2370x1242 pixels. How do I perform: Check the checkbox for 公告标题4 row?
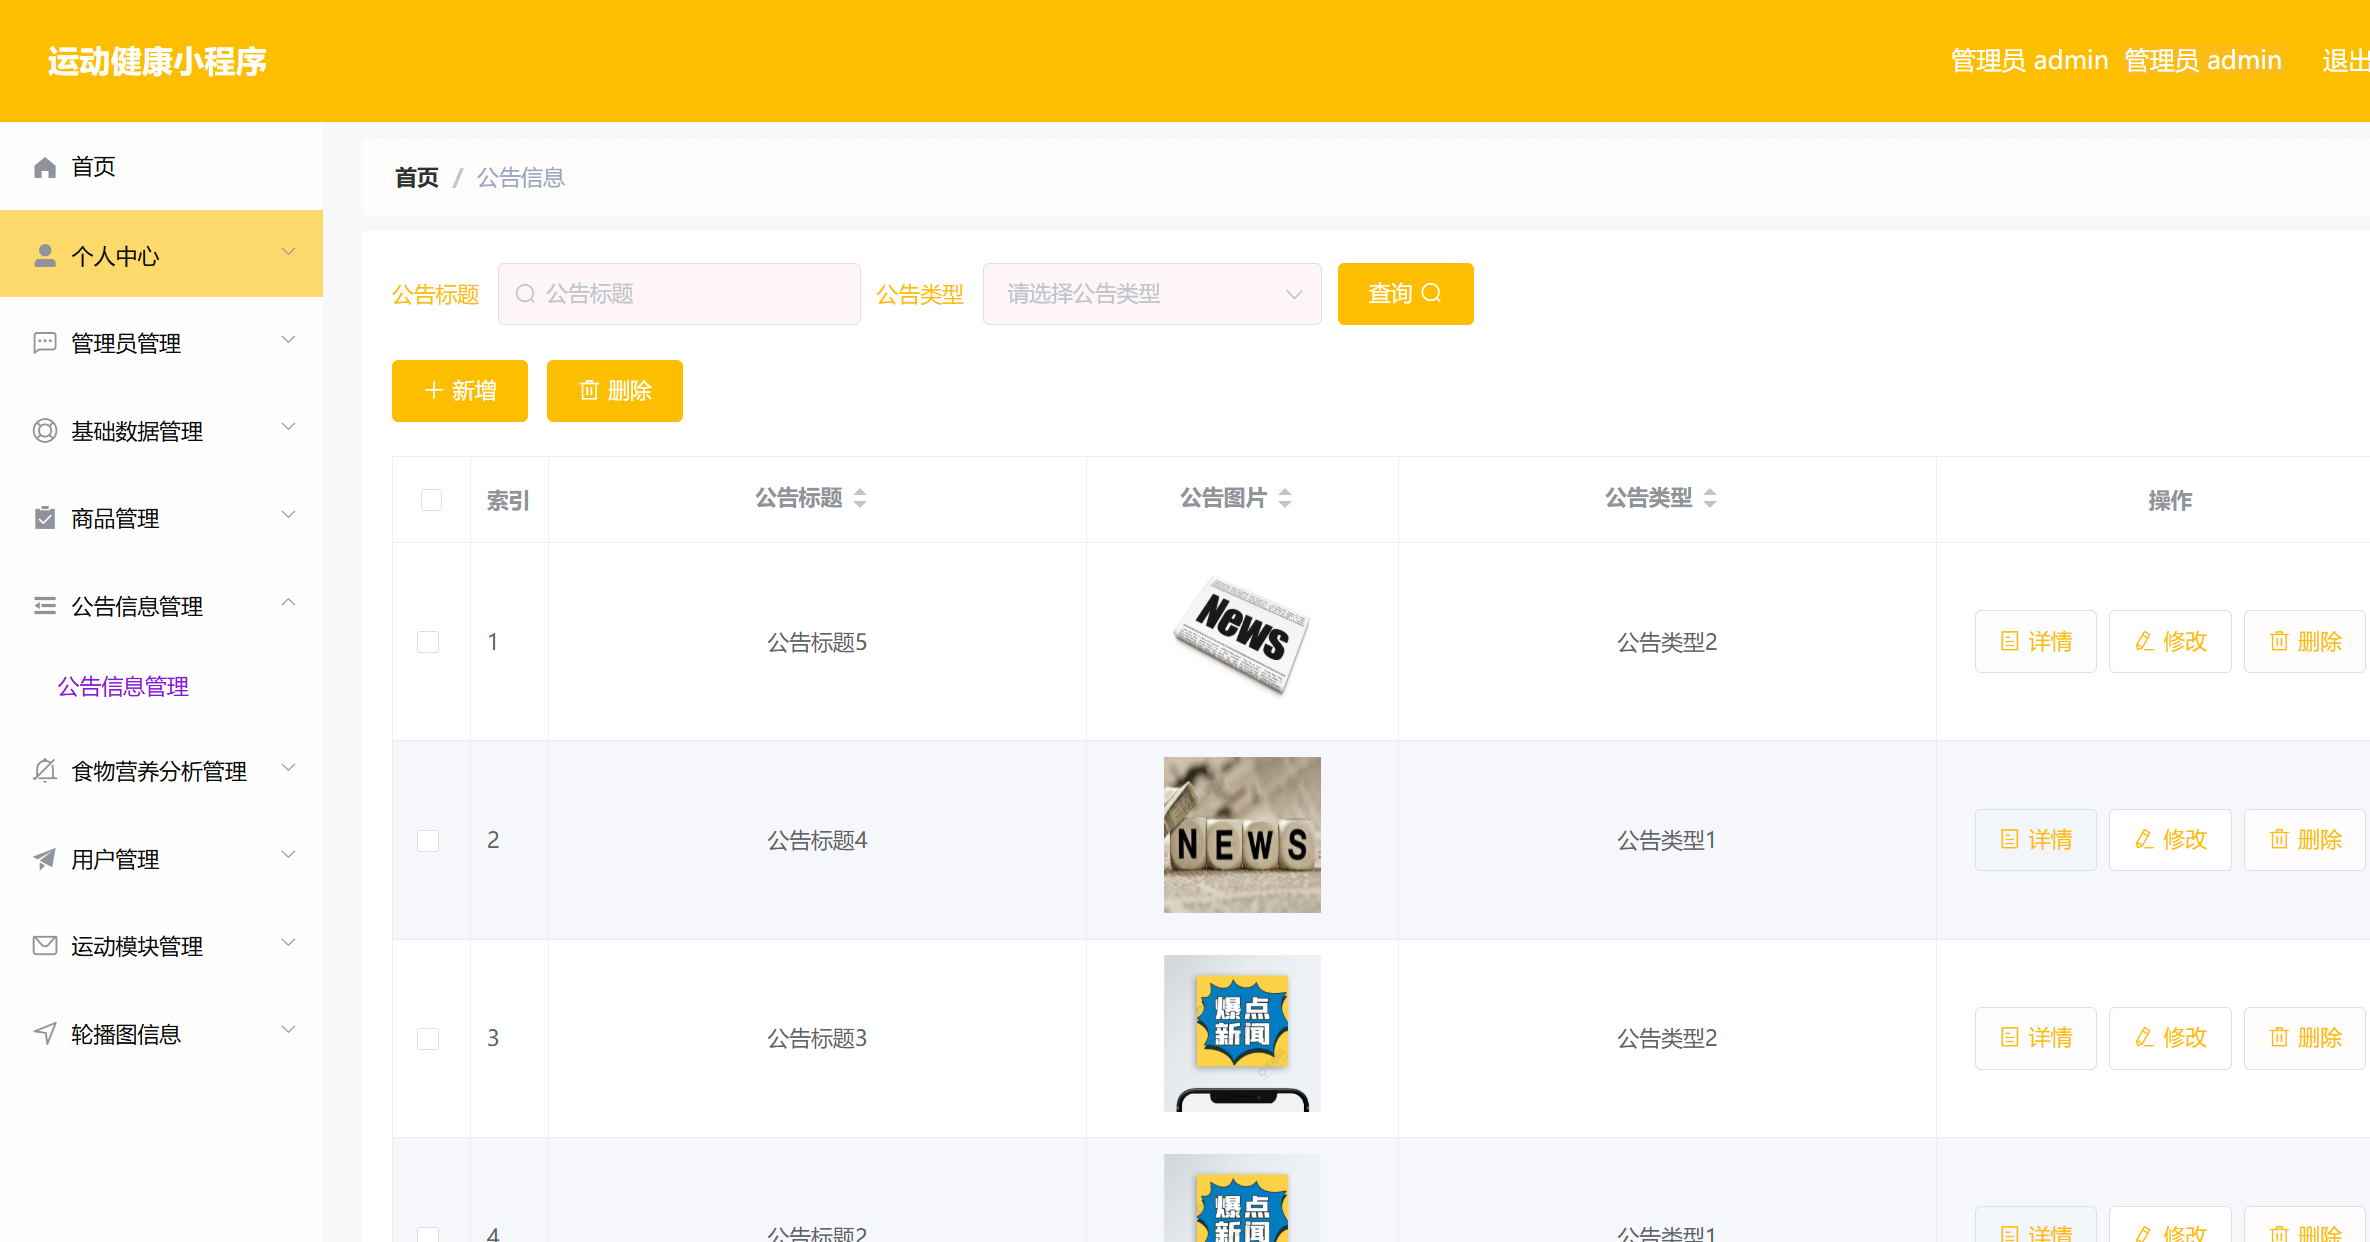[x=429, y=839]
